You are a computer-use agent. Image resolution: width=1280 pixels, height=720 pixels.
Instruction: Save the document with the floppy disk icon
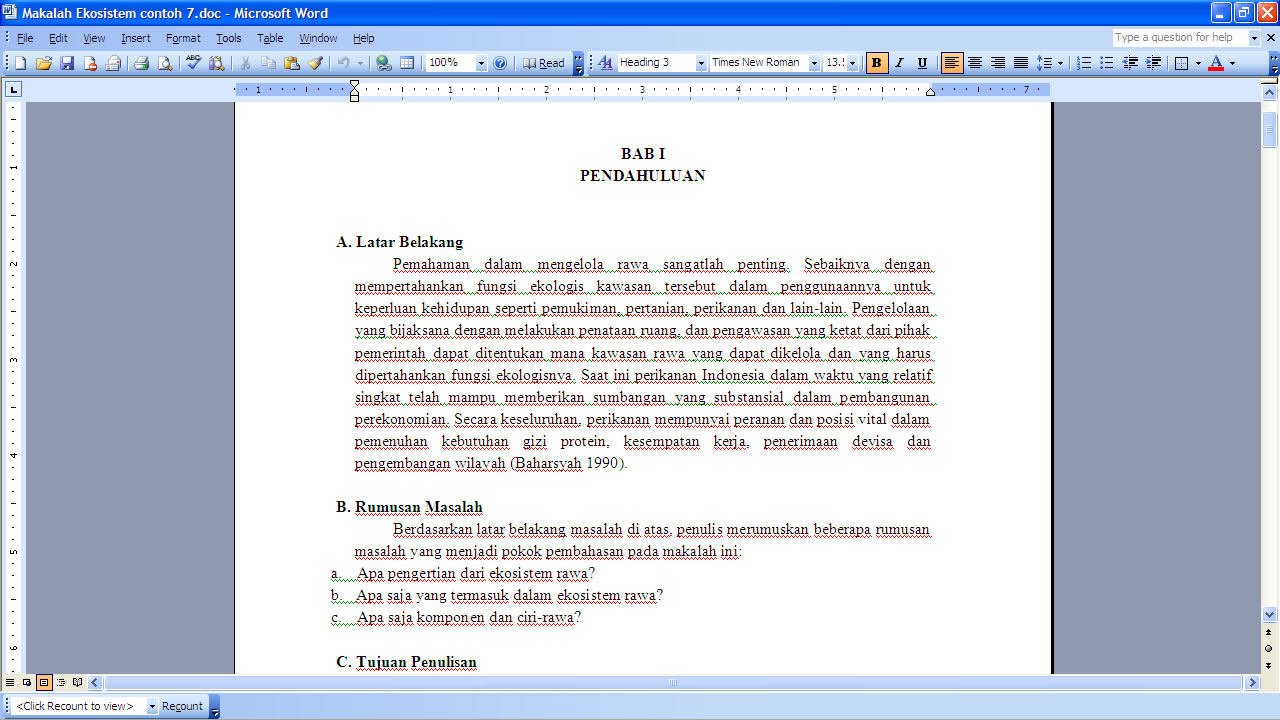[x=67, y=63]
